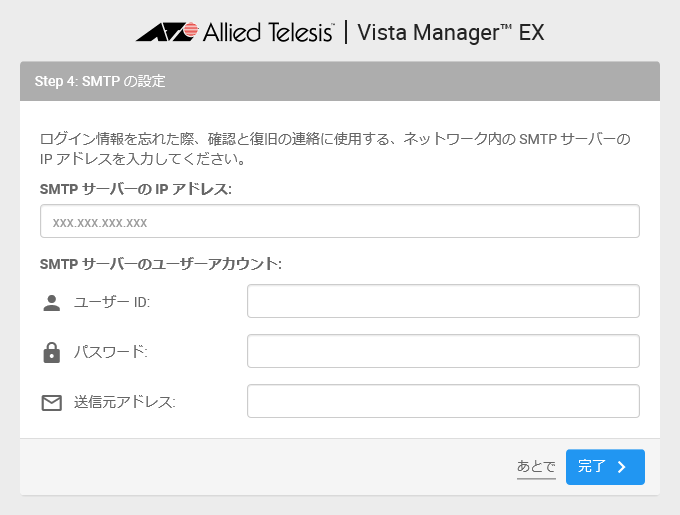Click the 送信元アドレス label text
This screenshot has width=680, height=515.
pyautogui.click(x=124, y=402)
